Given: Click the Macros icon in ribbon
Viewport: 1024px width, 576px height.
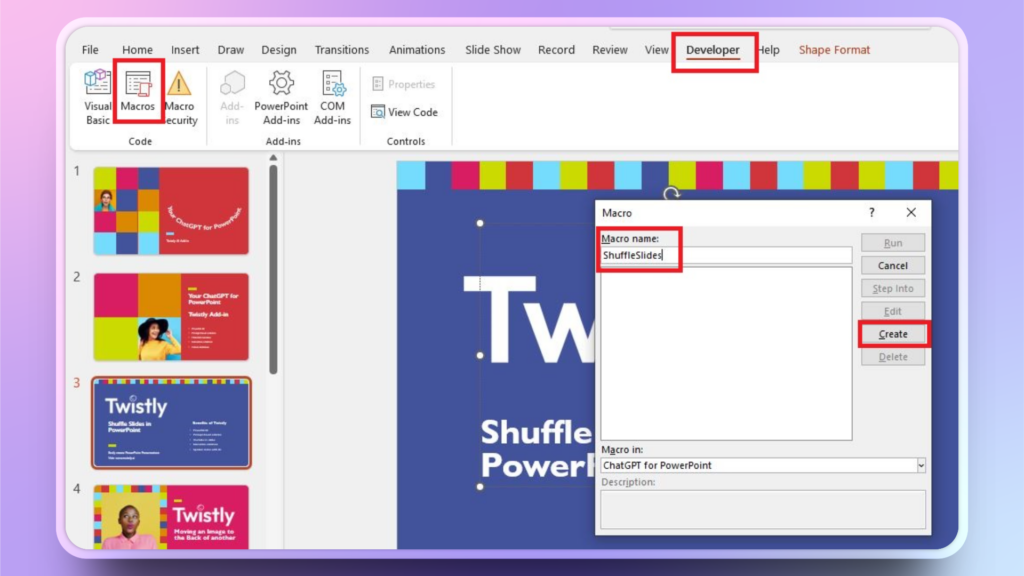Looking at the screenshot, I should [138, 92].
